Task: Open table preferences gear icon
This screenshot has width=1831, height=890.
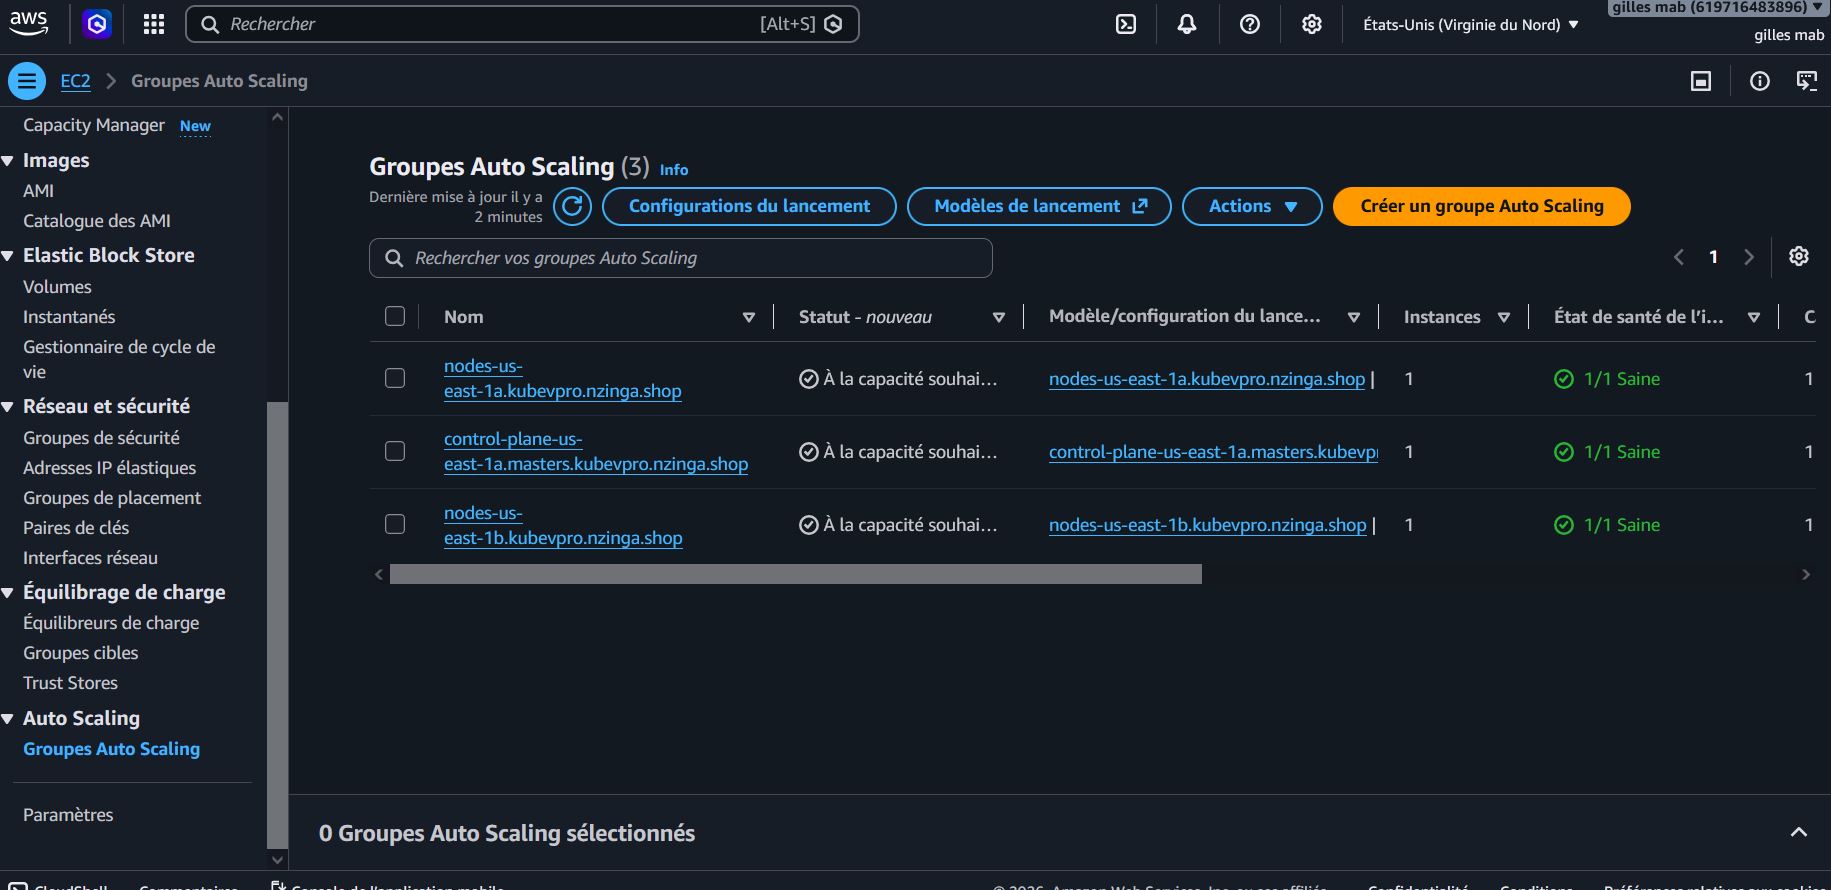Action: [1799, 256]
